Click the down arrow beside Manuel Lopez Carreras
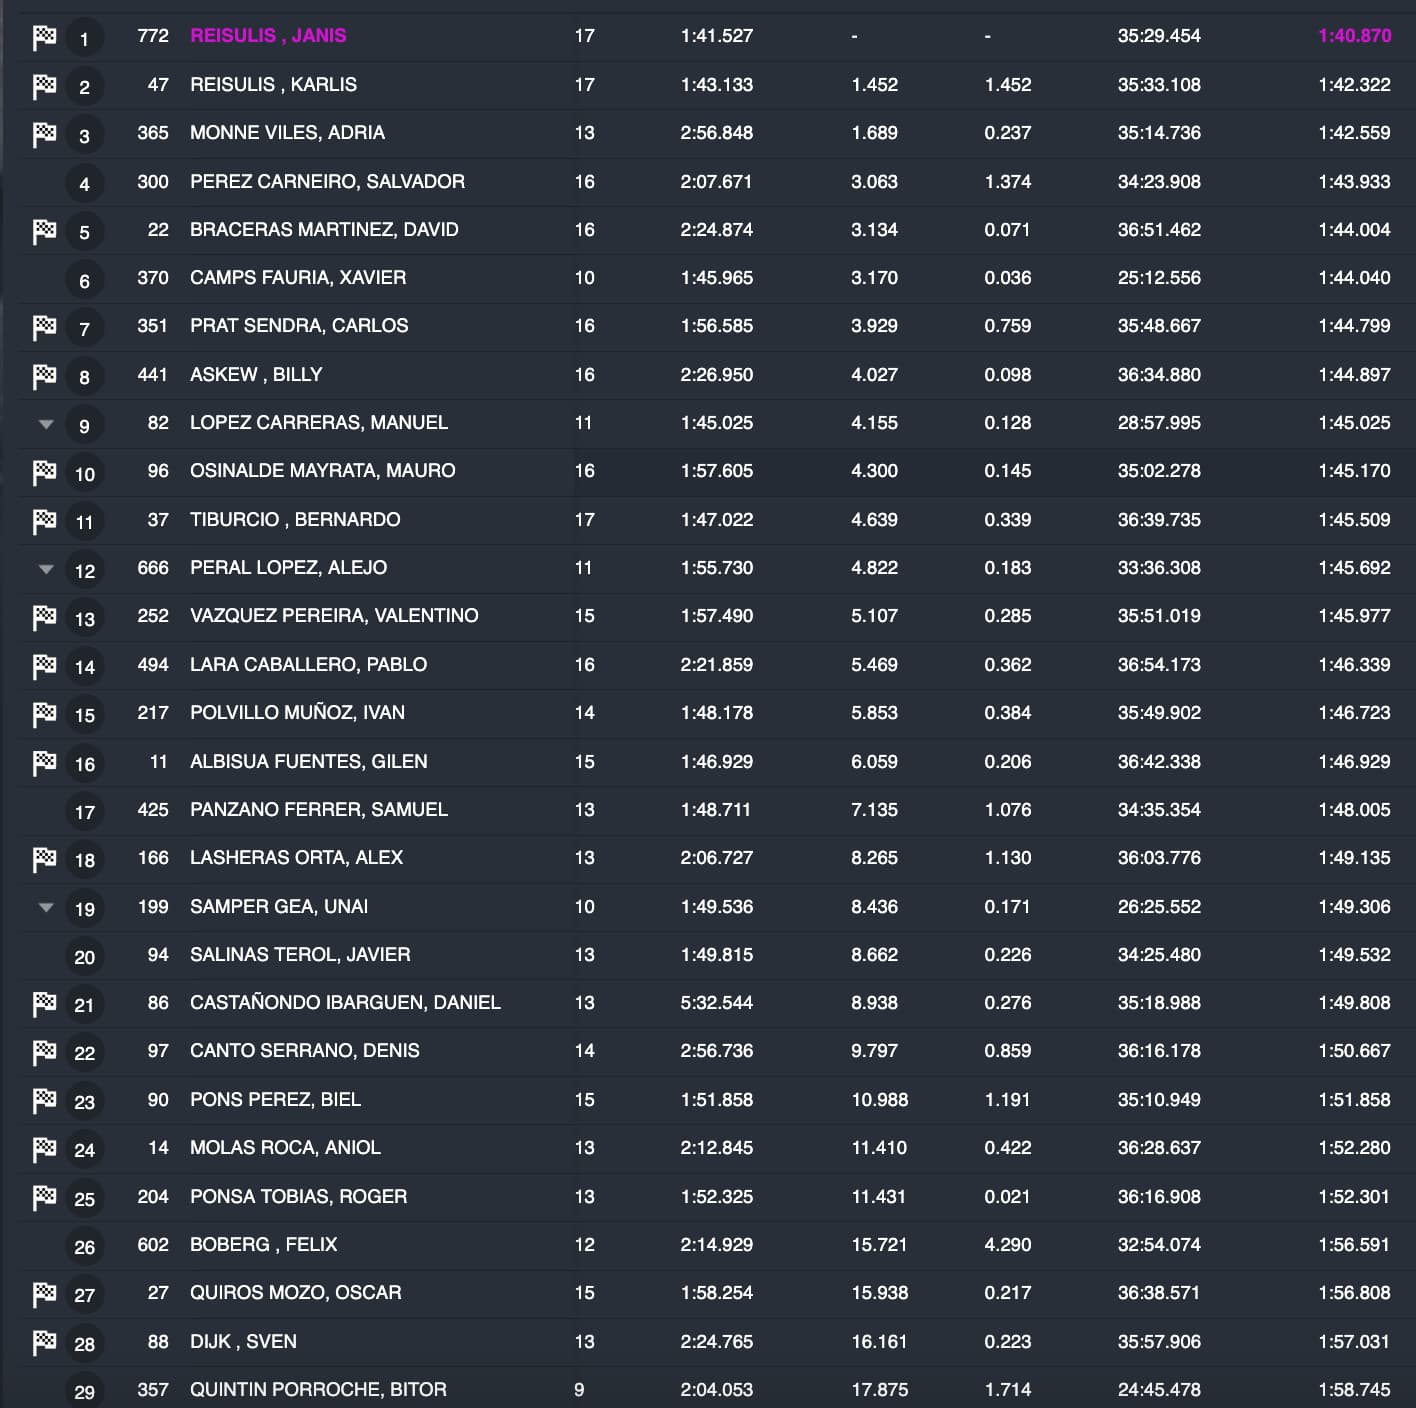Viewport: 1416px width, 1408px height. coord(46,424)
